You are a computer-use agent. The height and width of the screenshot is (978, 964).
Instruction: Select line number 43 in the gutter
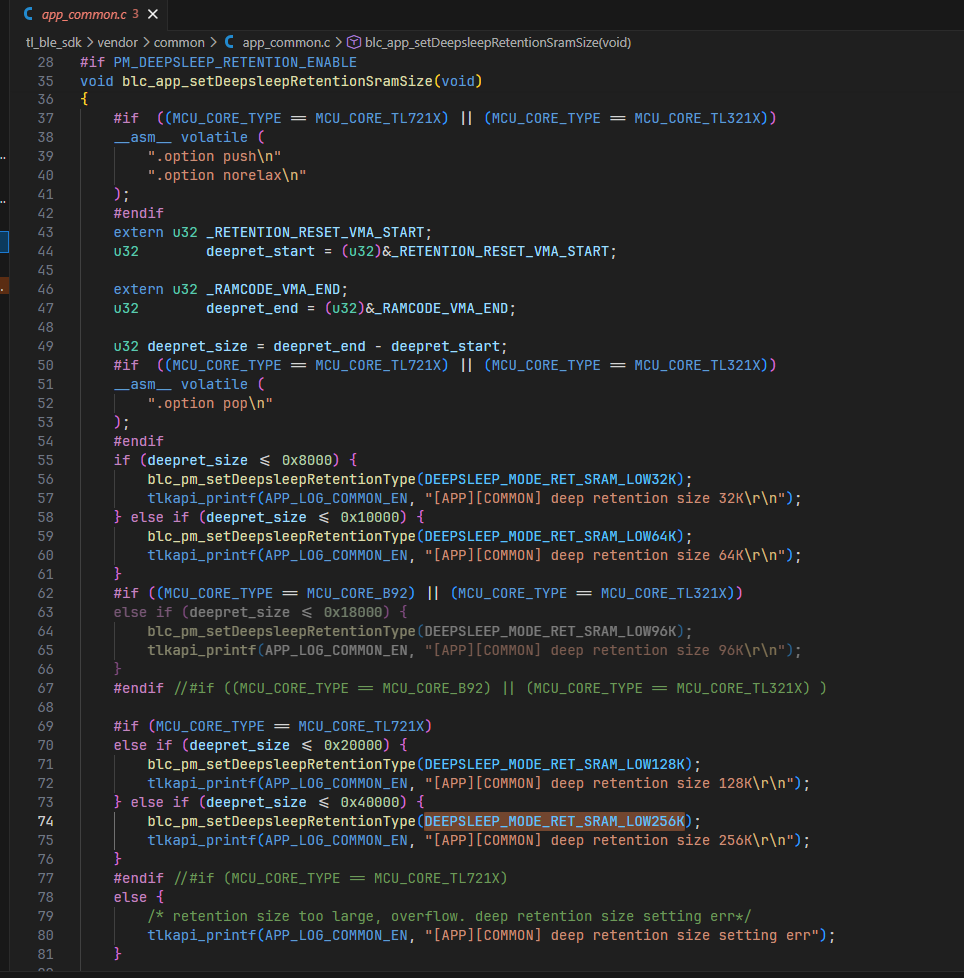tap(46, 233)
